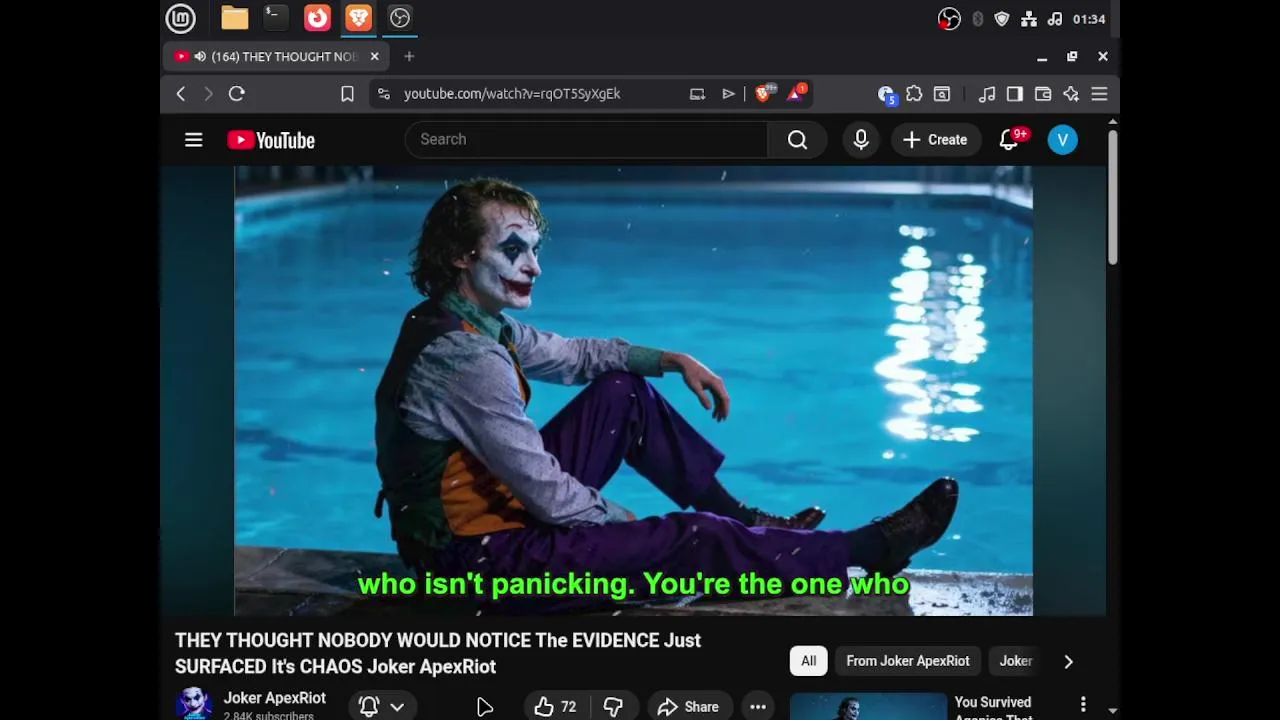Screen dimensions: 1280x720
Task: Install app icon in address bar
Action: click(x=697, y=94)
